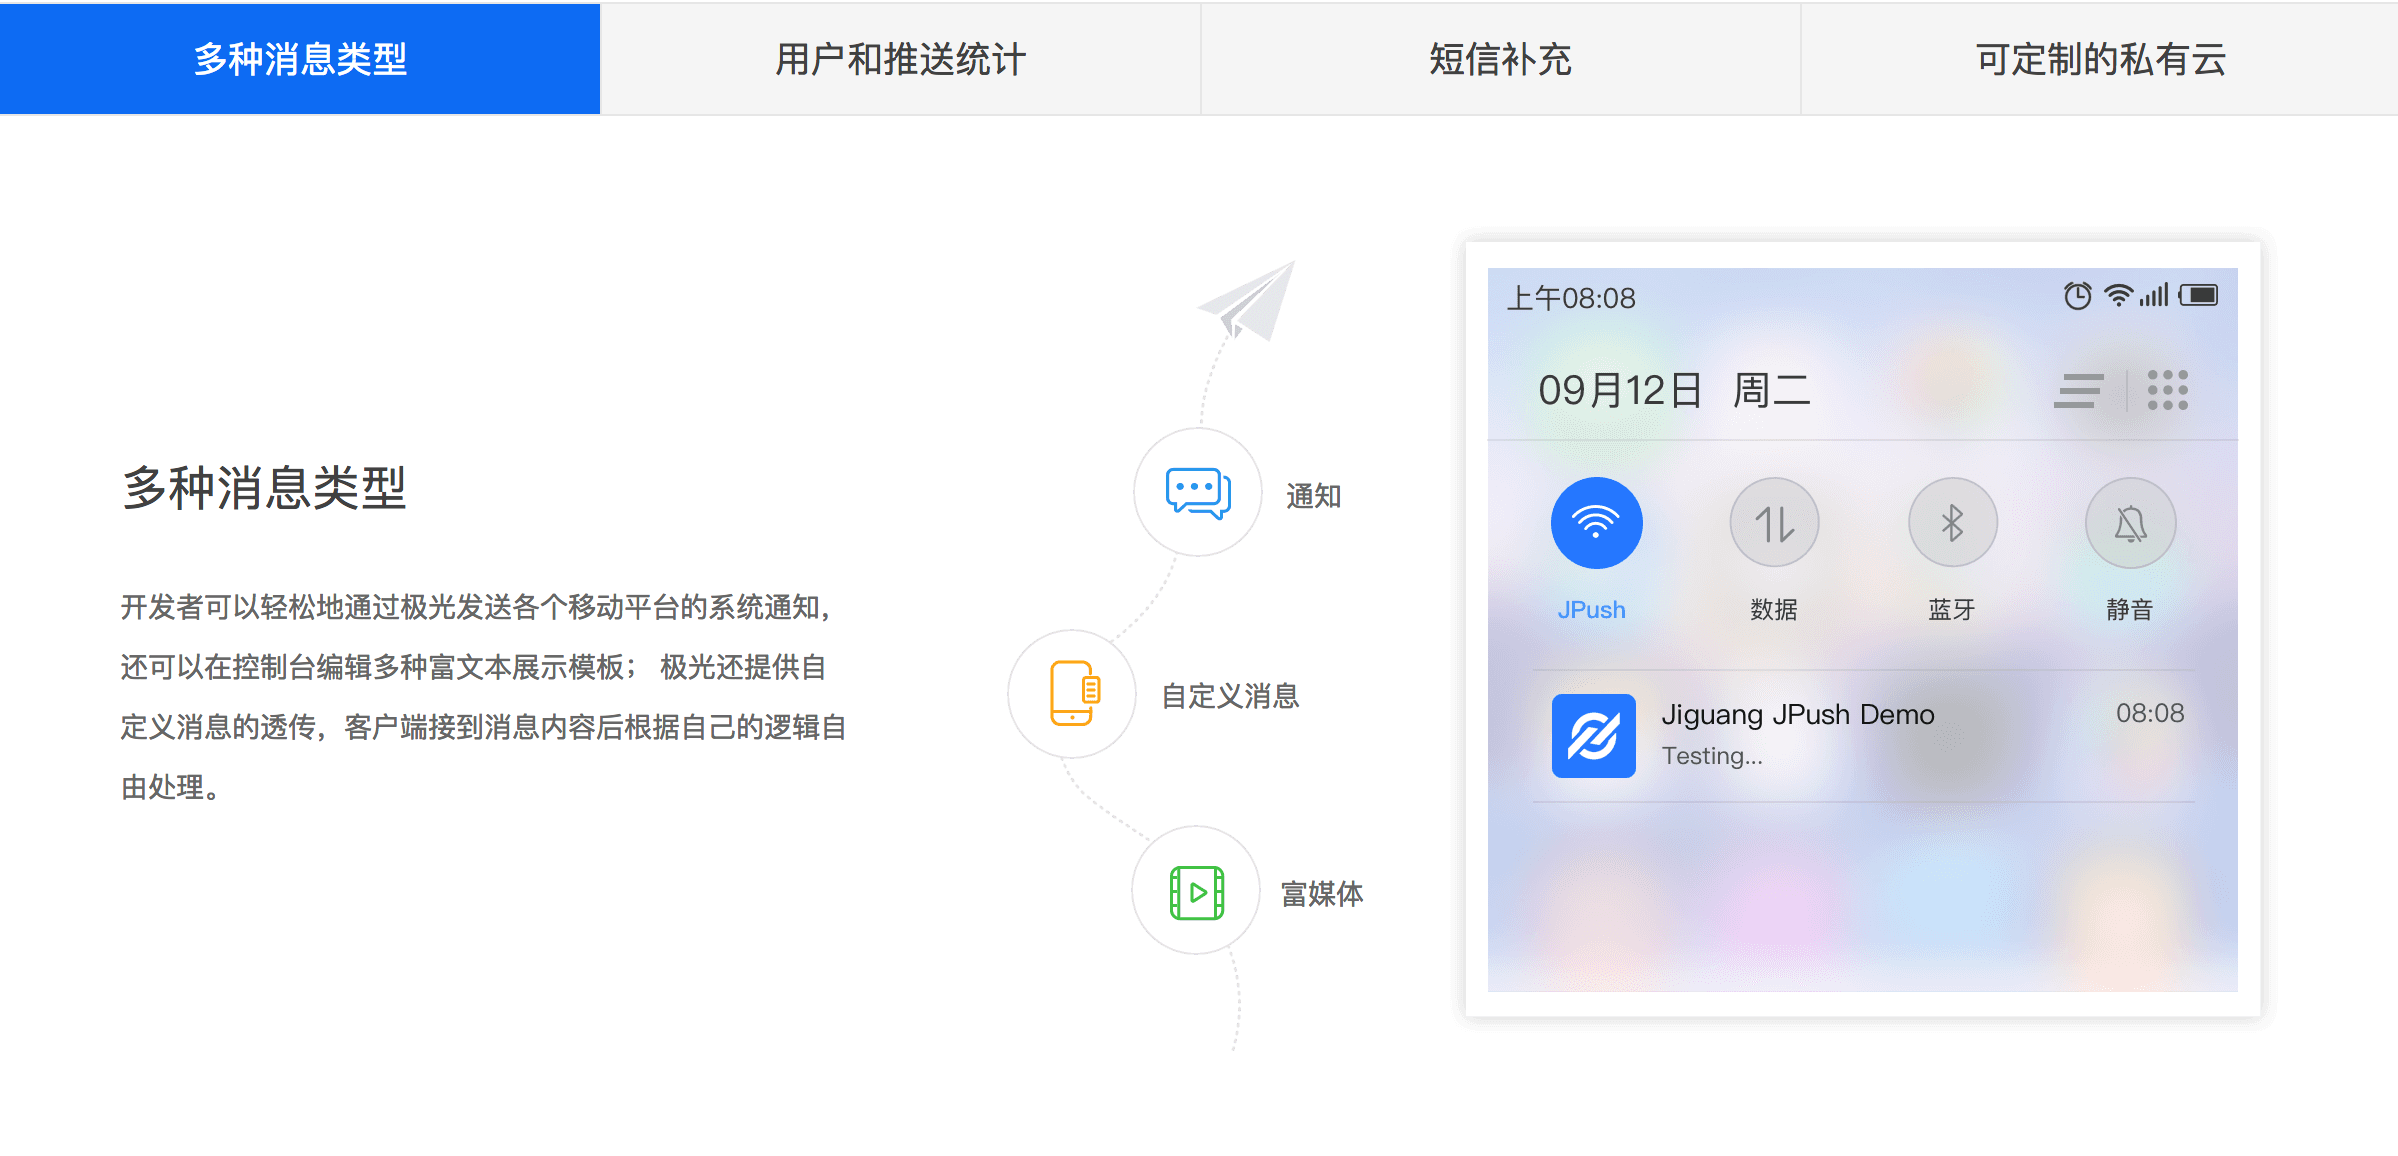This screenshot has width=2398, height=1156.
Task: Click the rich media video icon
Action: [1196, 892]
